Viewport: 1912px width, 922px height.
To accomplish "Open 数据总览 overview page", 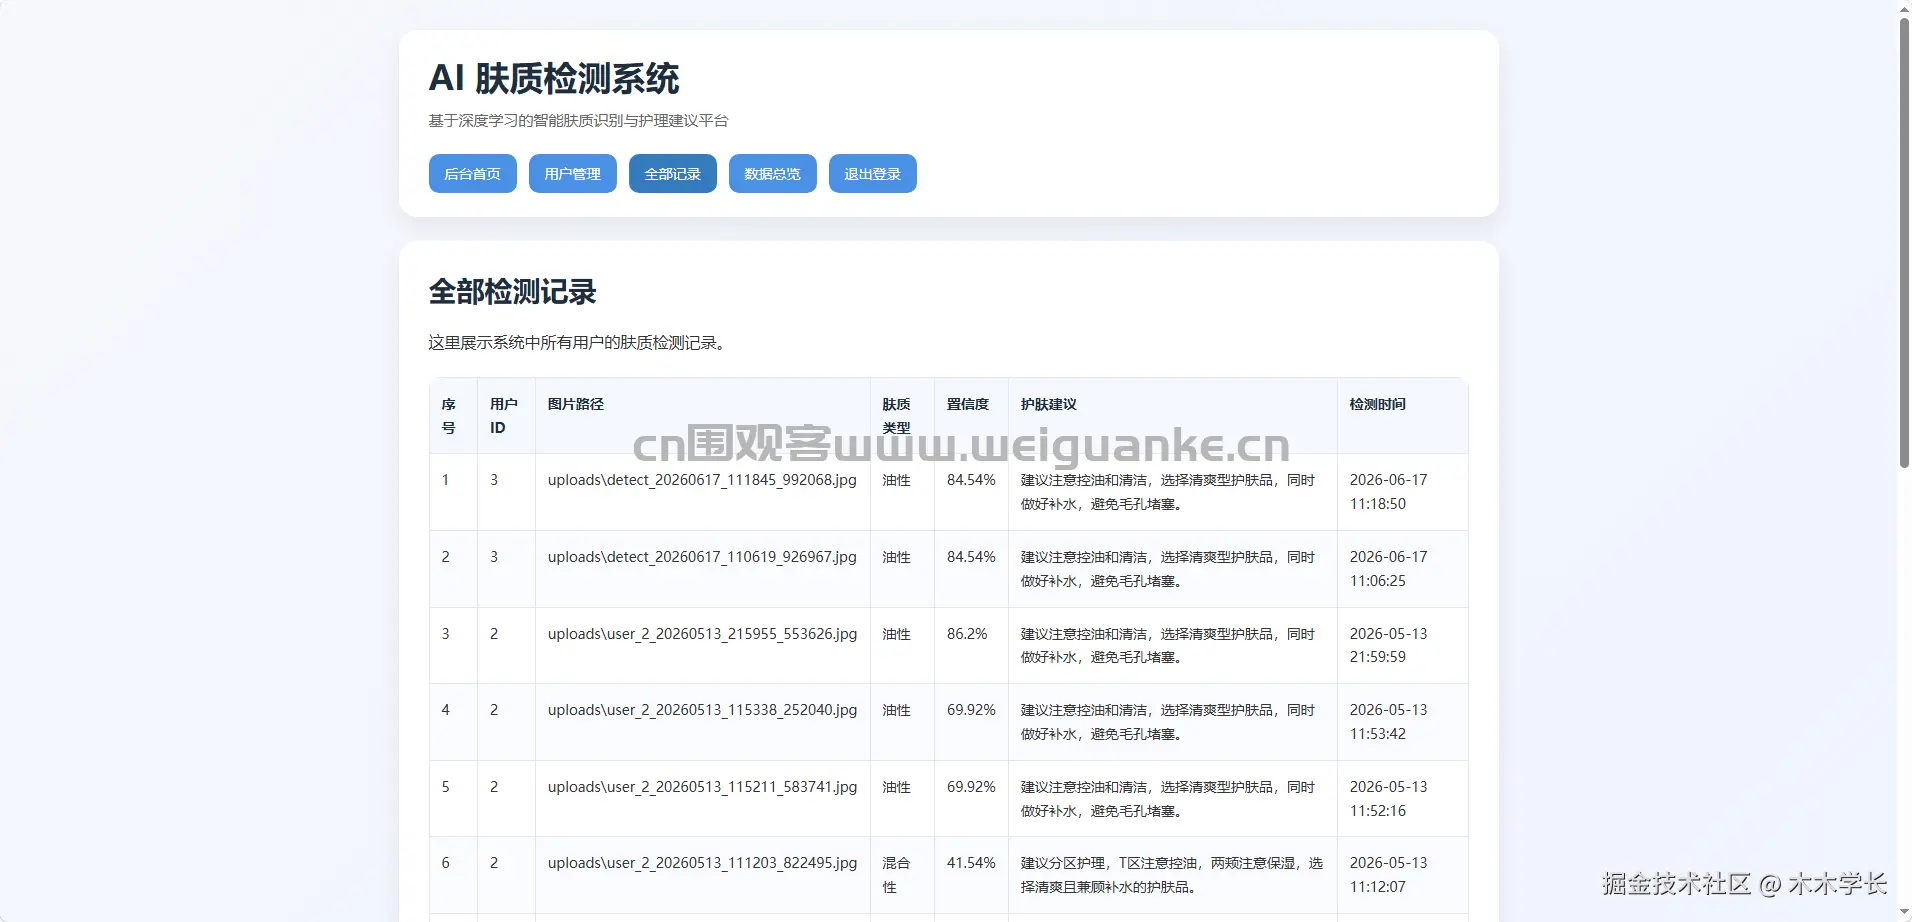I will tap(772, 174).
